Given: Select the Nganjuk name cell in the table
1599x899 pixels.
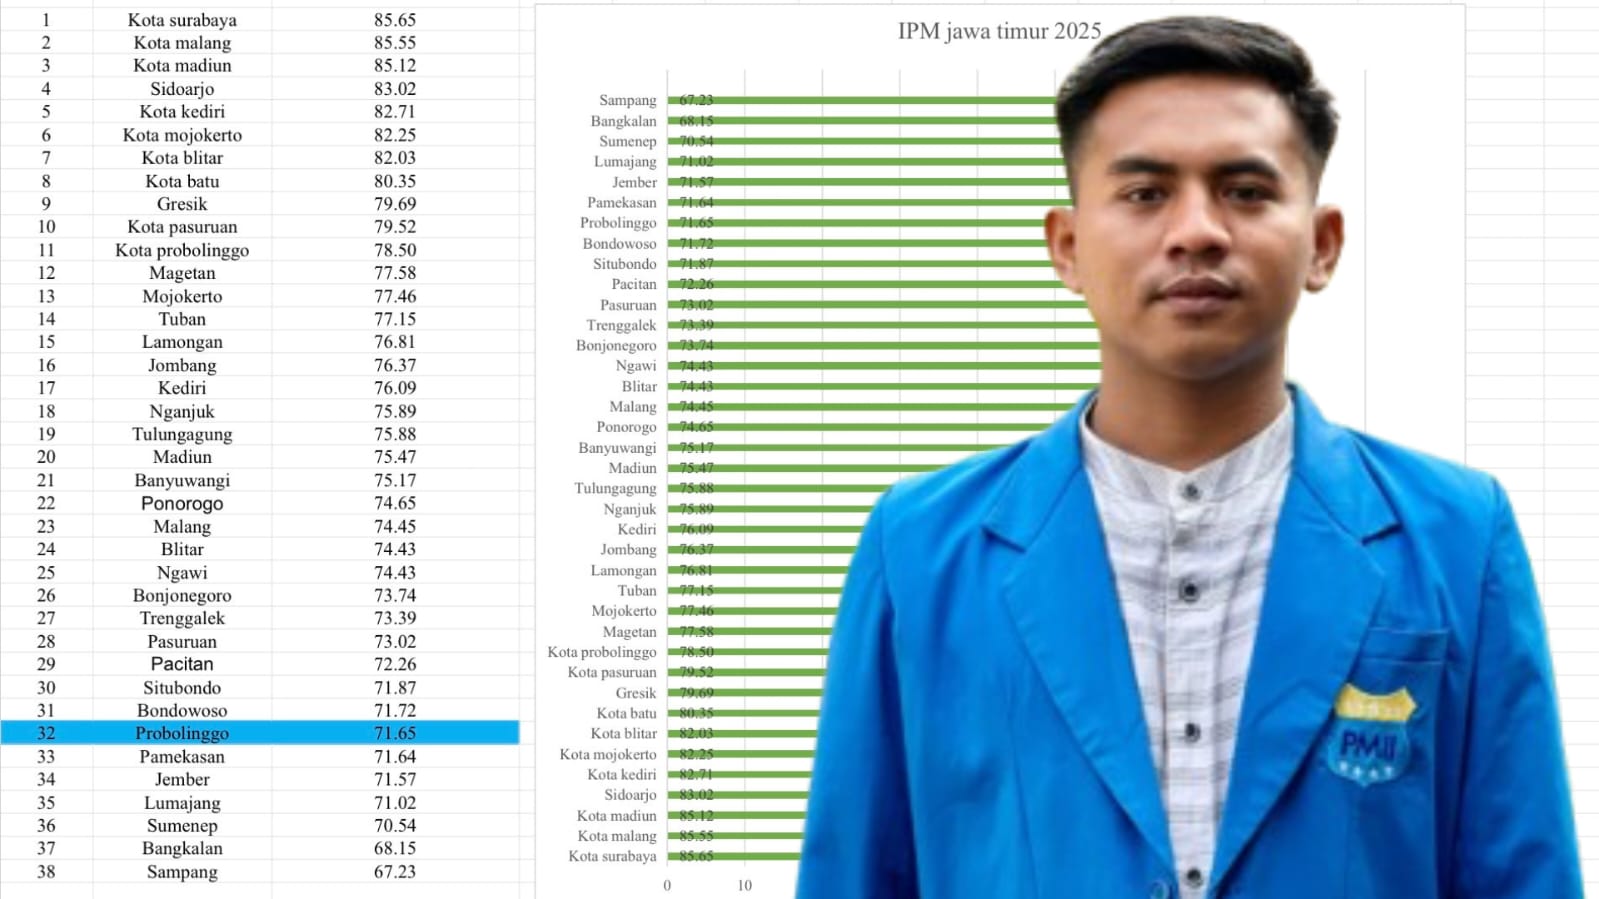Looking at the screenshot, I should click(182, 411).
